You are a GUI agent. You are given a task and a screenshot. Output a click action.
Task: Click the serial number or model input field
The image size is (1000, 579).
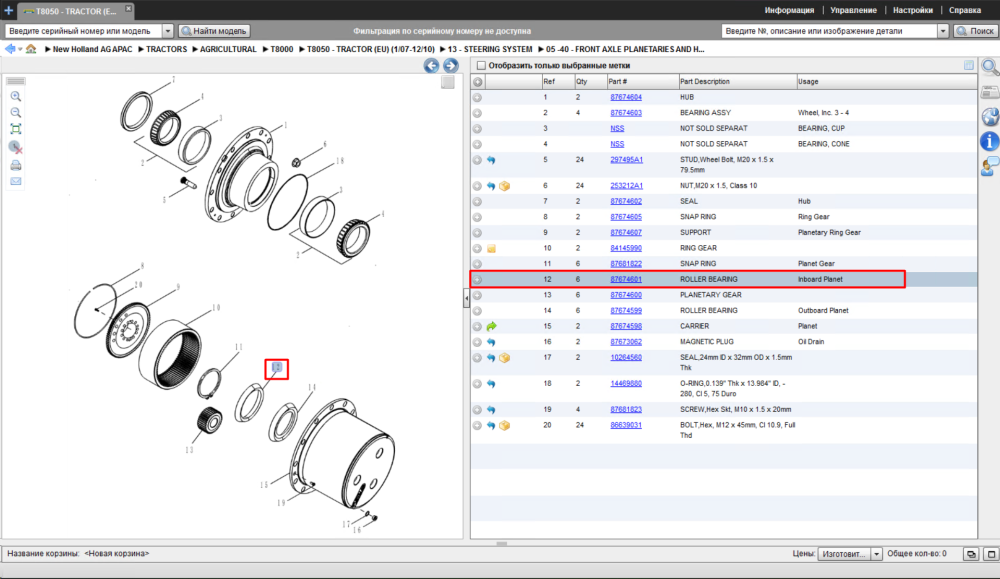[x=84, y=31]
